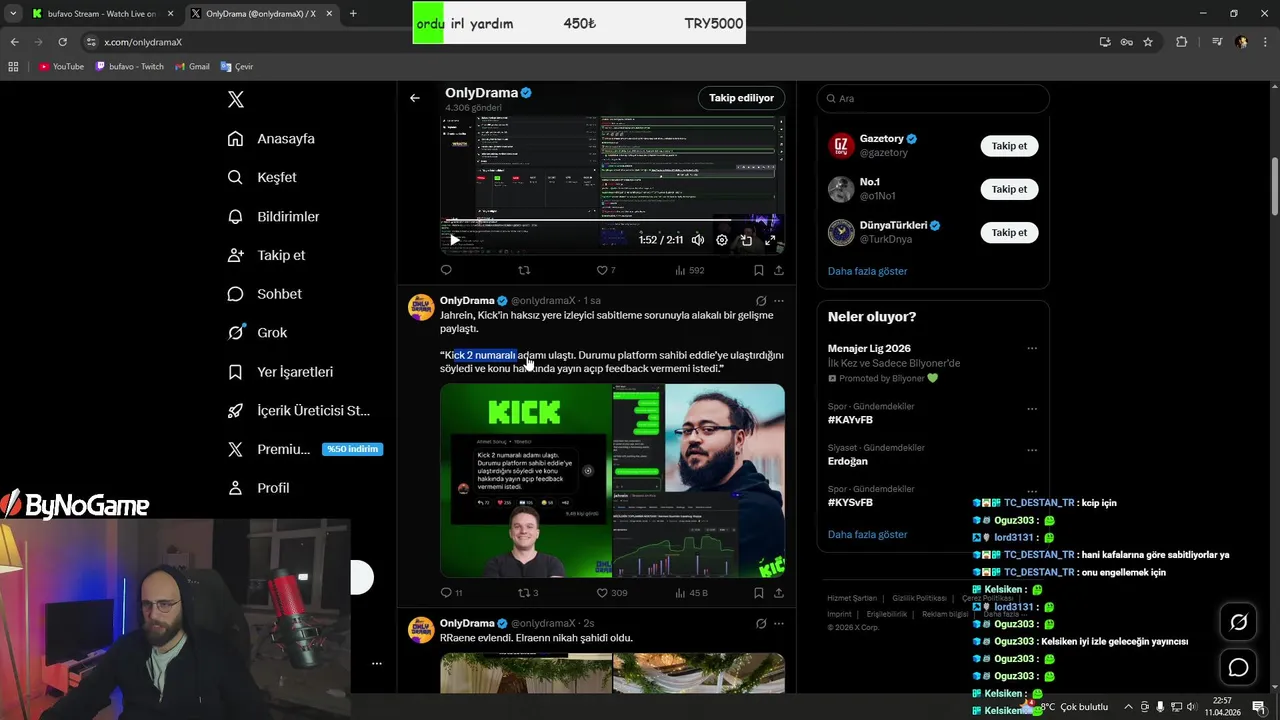Click the address bar x.com/onlydramaX
The image size is (1280, 720).
point(142,42)
